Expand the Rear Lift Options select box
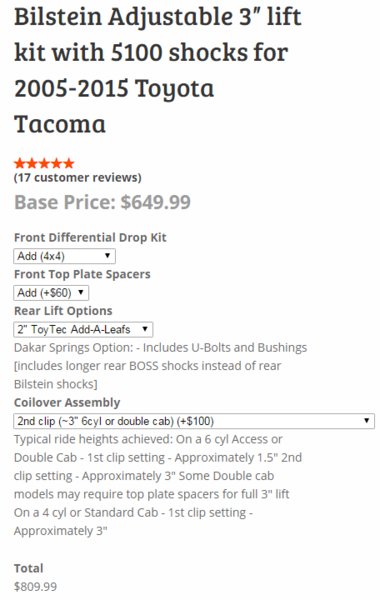 tap(83, 329)
